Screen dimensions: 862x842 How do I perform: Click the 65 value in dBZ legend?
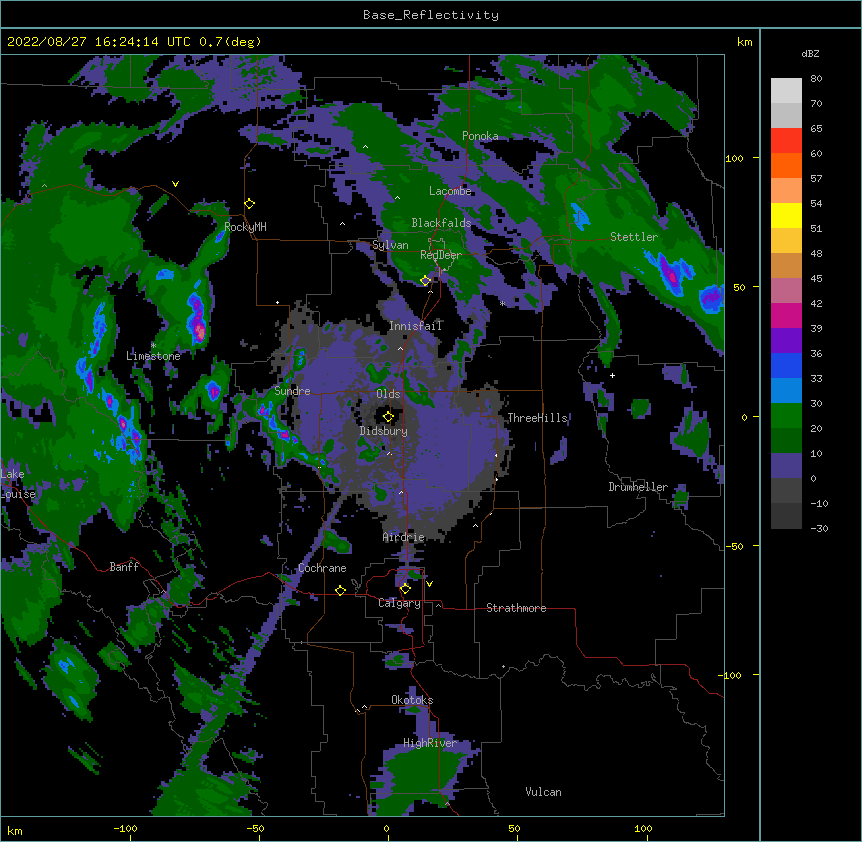coord(816,129)
